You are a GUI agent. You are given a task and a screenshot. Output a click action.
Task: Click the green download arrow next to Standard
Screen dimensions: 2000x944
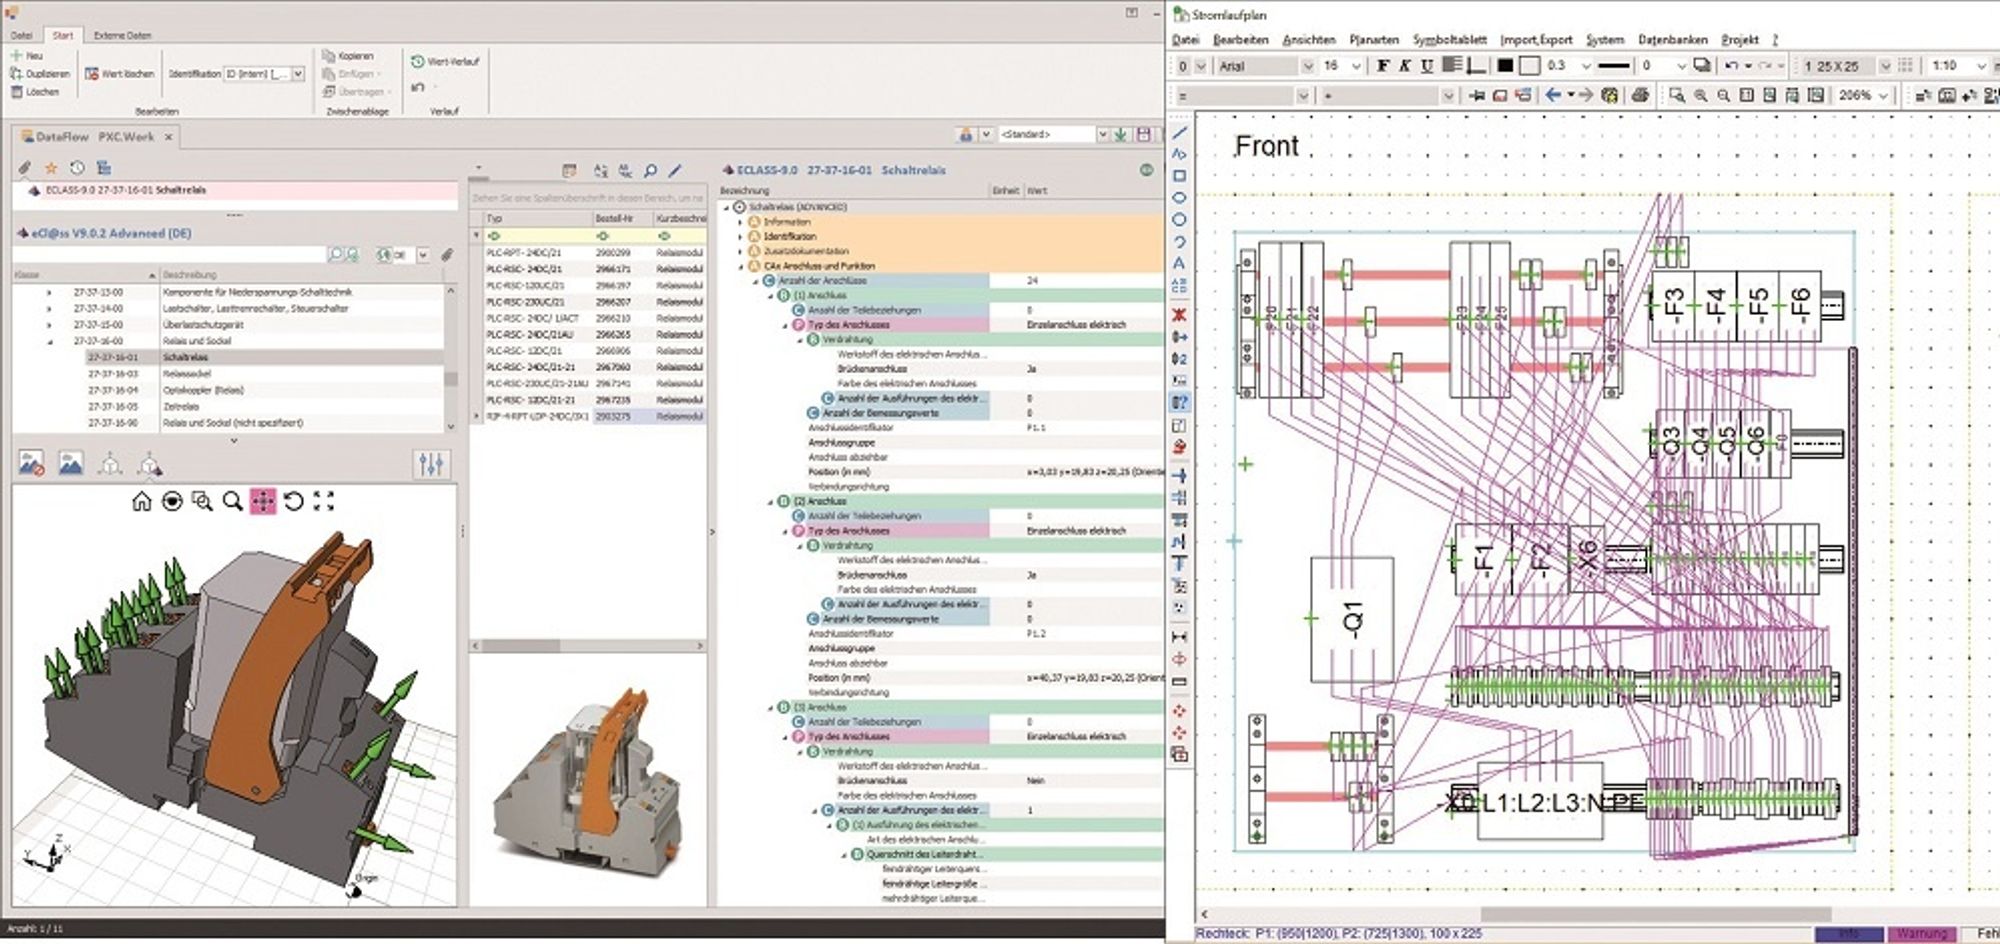(x=1121, y=134)
